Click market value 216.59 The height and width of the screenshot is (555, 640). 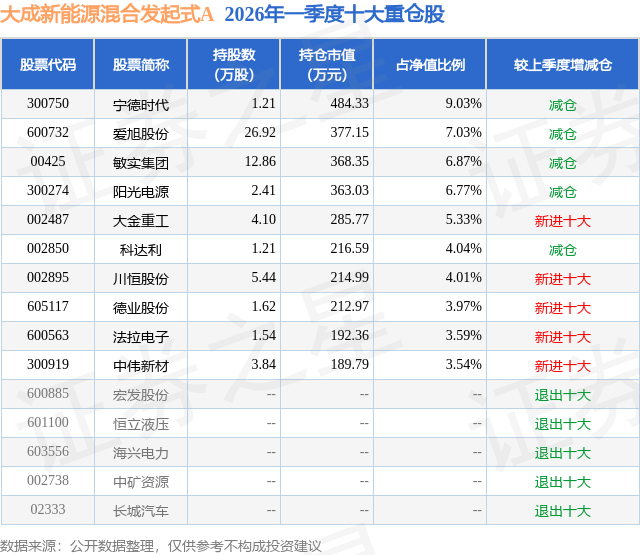pyautogui.click(x=349, y=249)
